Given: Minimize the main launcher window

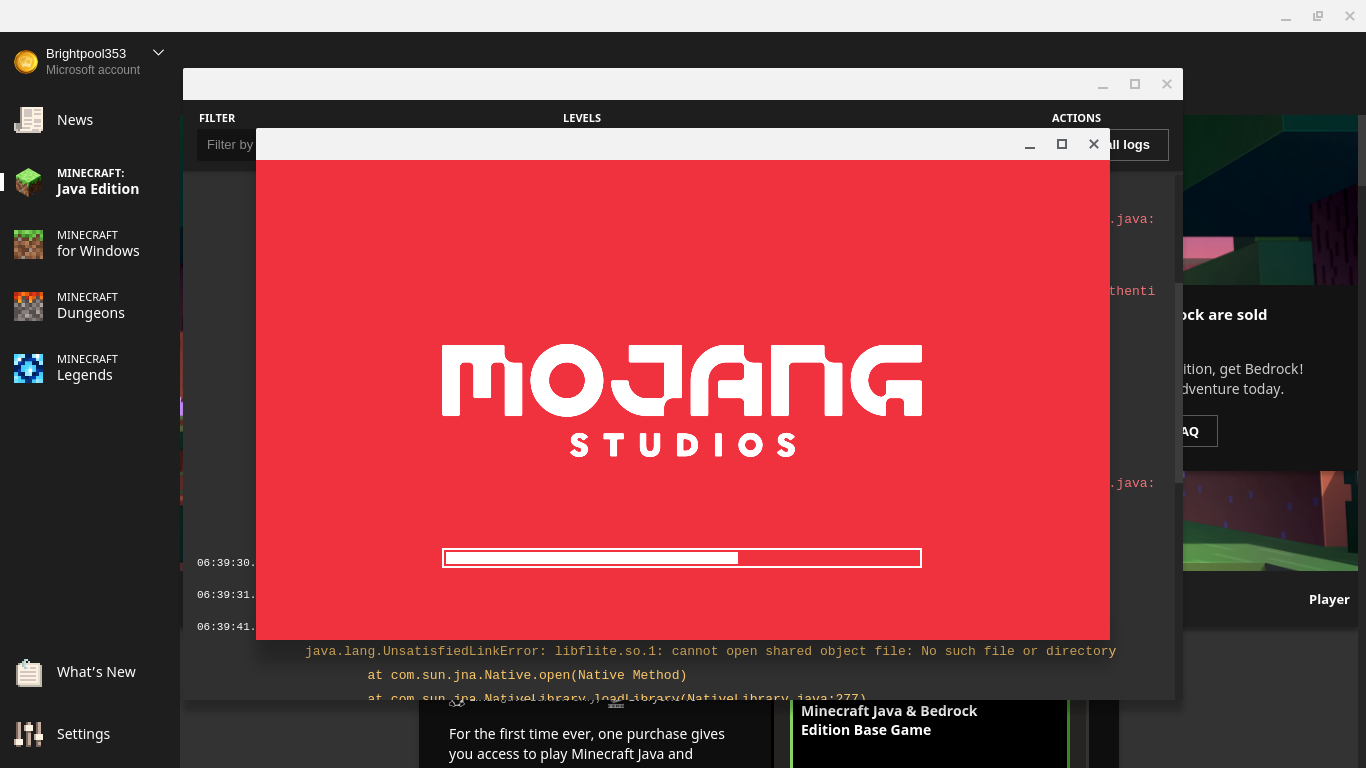Looking at the screenshot, I should (1286, 17).
